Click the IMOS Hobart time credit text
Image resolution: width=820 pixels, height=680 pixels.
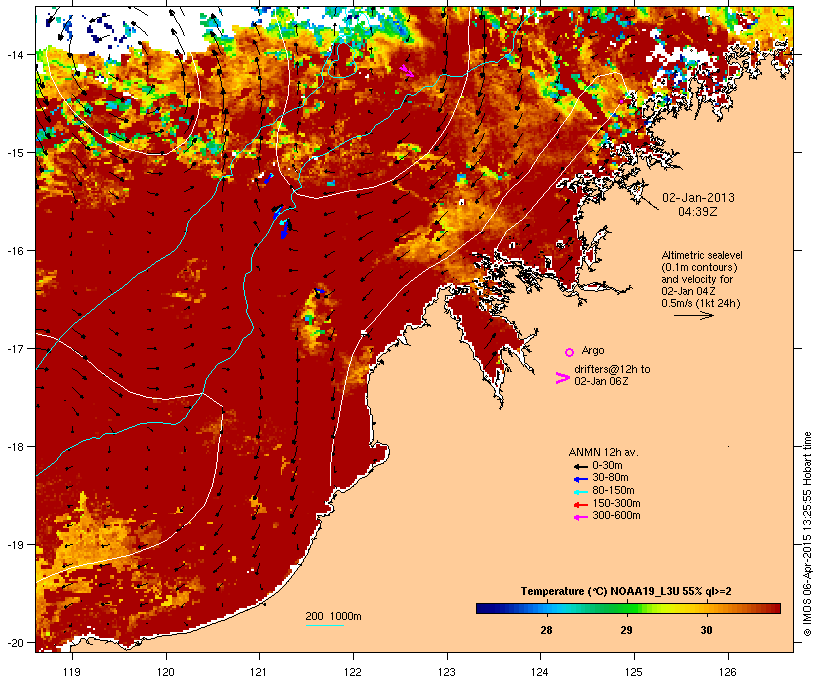808,534
